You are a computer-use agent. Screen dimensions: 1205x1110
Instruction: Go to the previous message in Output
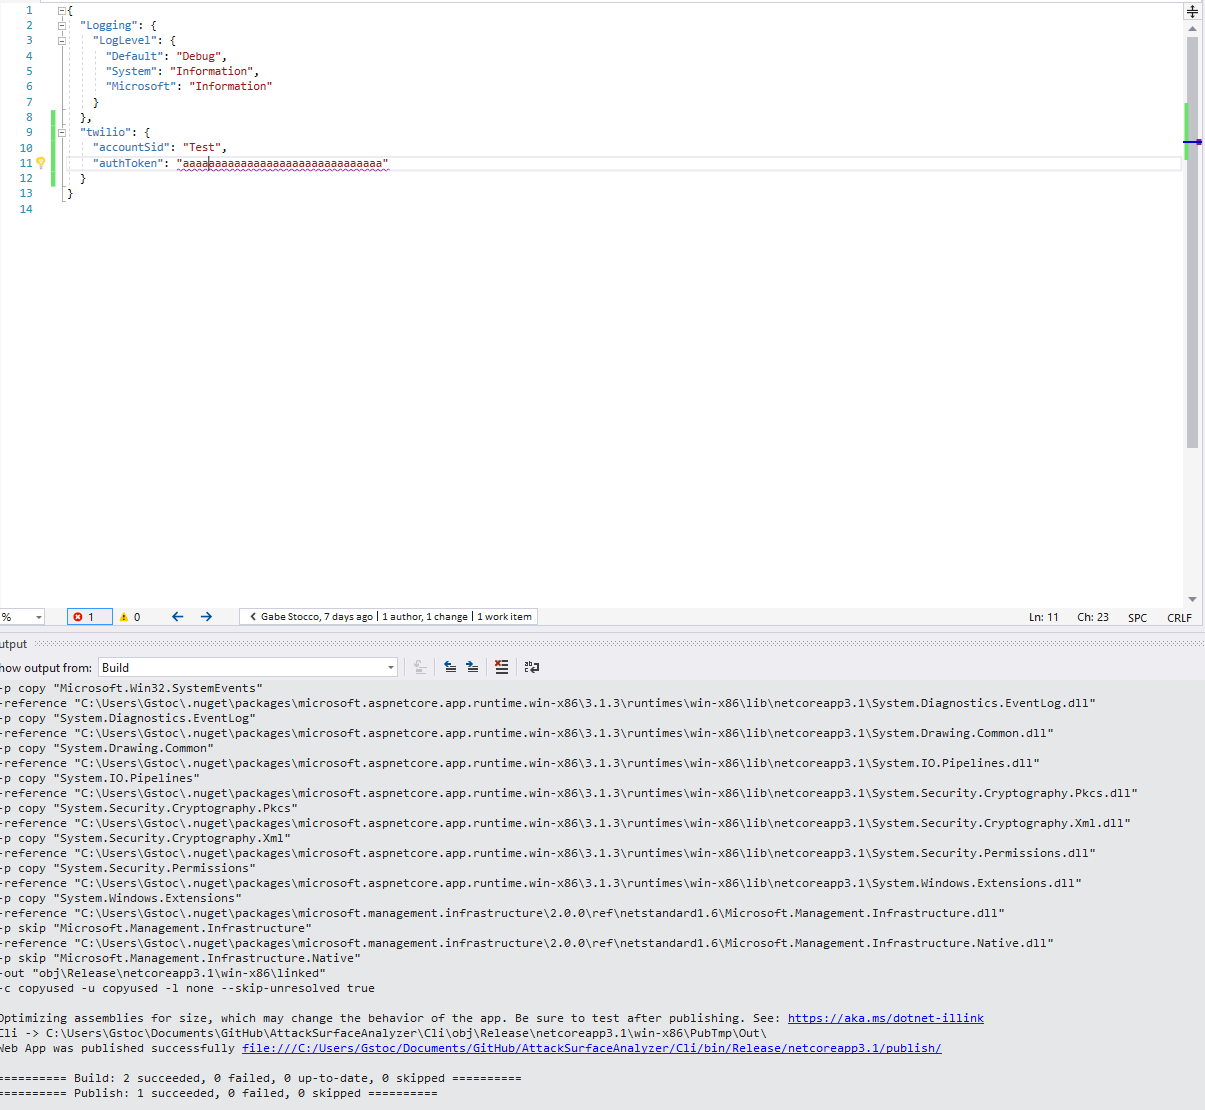tap(450, 667)
